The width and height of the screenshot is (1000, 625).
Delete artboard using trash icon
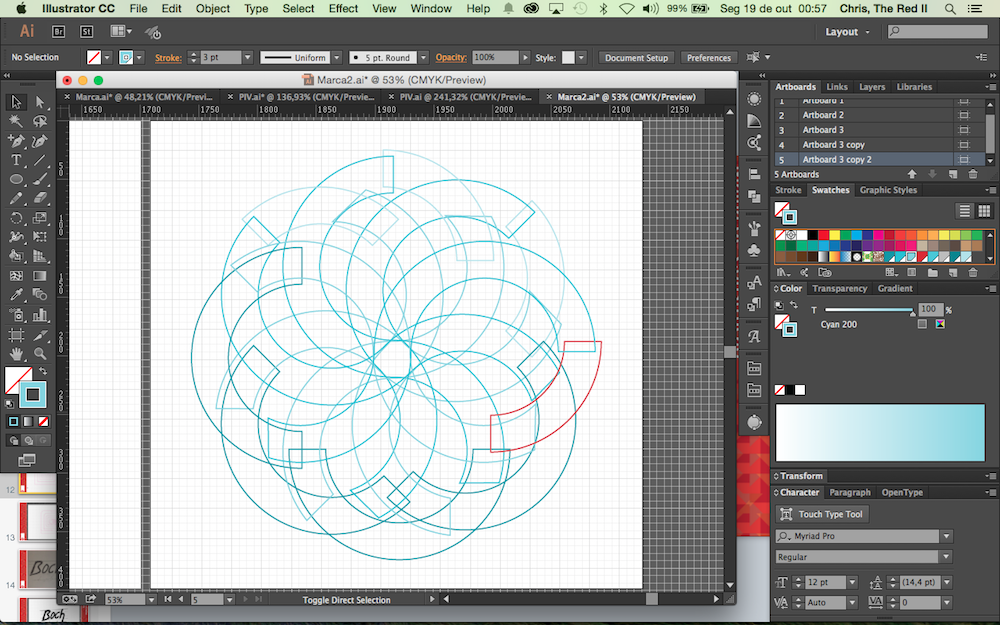971,174
